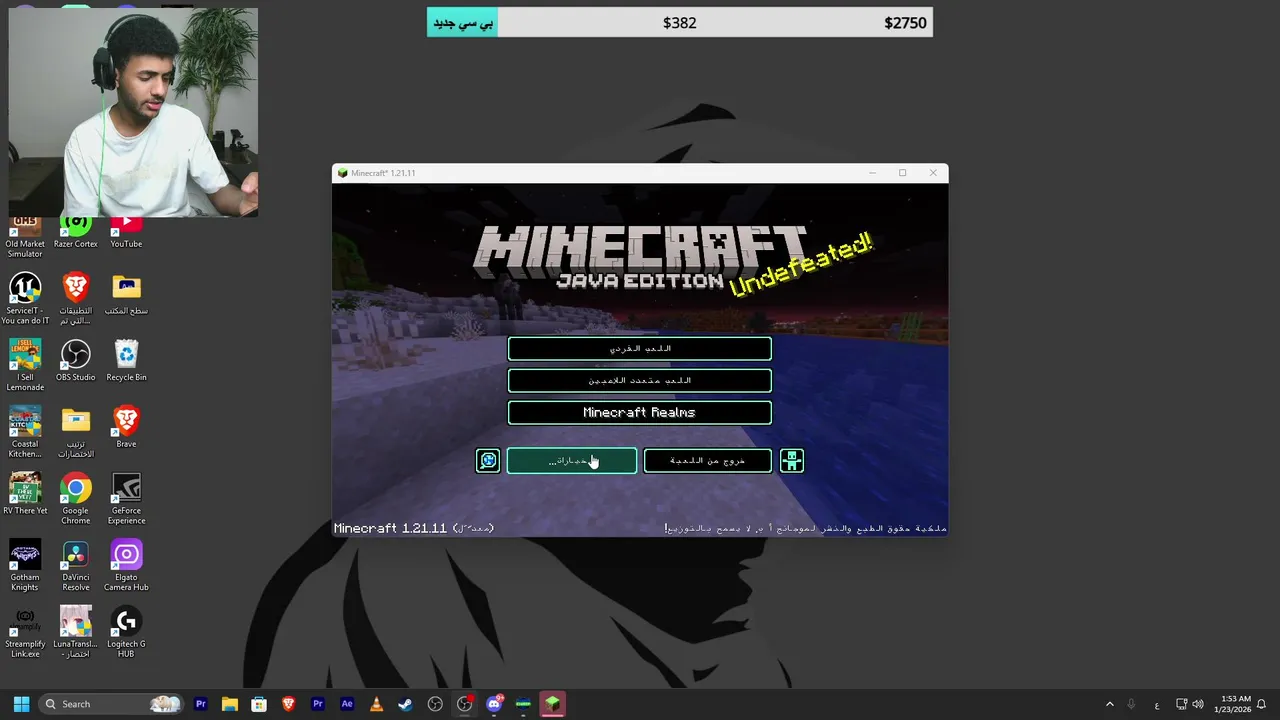Click the Multiplayer button in Minecraft menu
The width and height of the screenshot is (1280, 720).
pos(639,380)
